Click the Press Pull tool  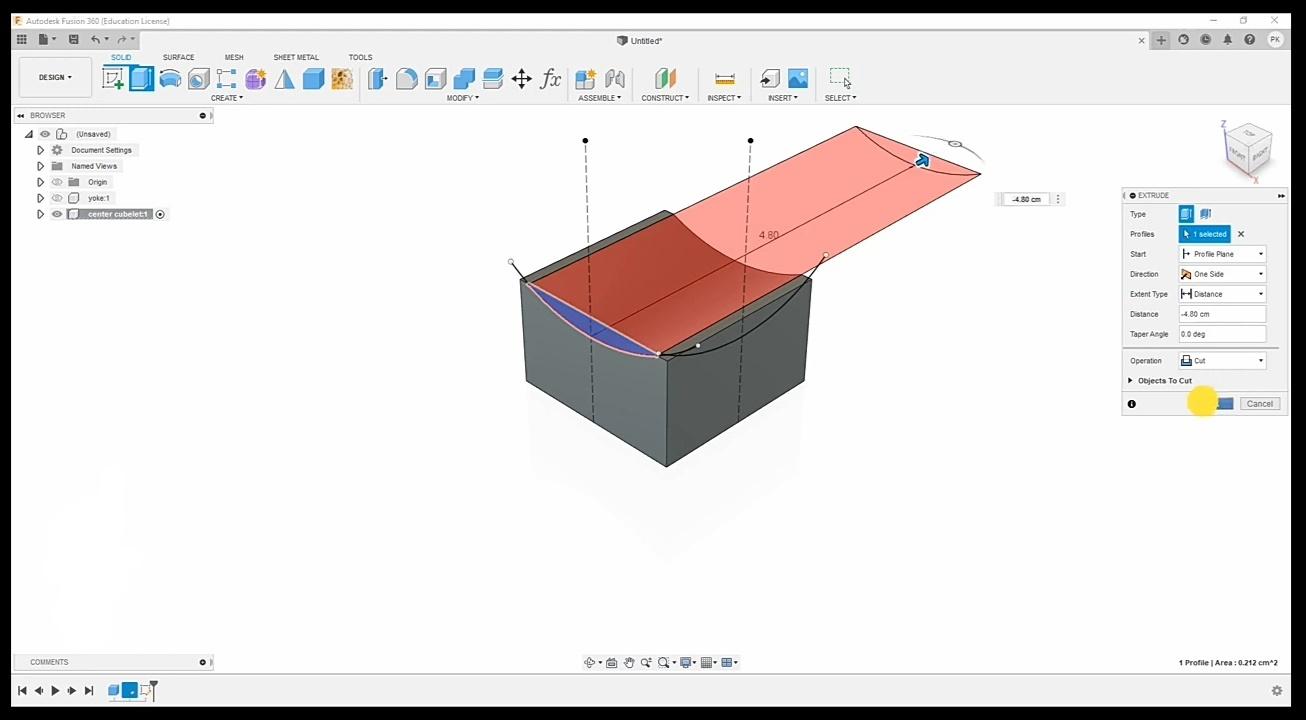click(377, 79)
